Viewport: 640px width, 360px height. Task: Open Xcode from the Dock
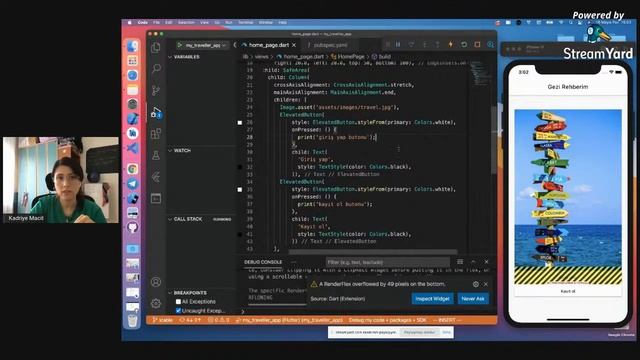click(132, 119)
